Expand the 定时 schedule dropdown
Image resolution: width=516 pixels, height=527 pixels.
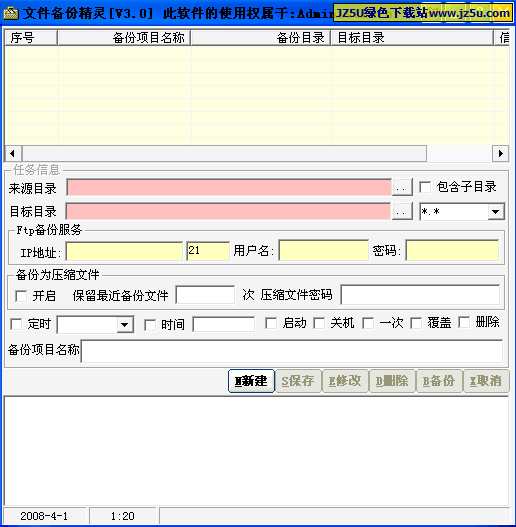(124, 325)
